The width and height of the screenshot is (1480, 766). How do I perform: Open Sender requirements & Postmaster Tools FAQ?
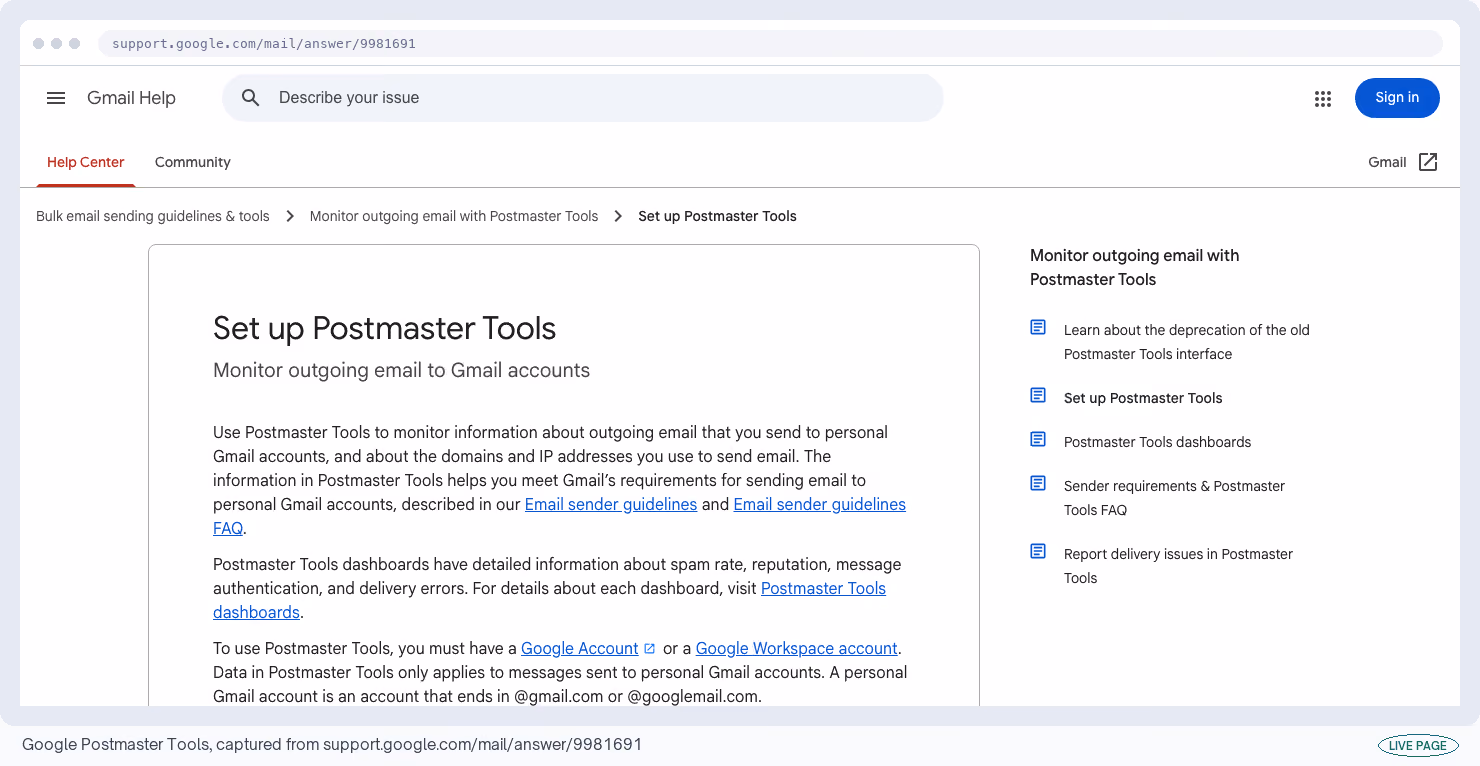click(x=1174, y=498)
